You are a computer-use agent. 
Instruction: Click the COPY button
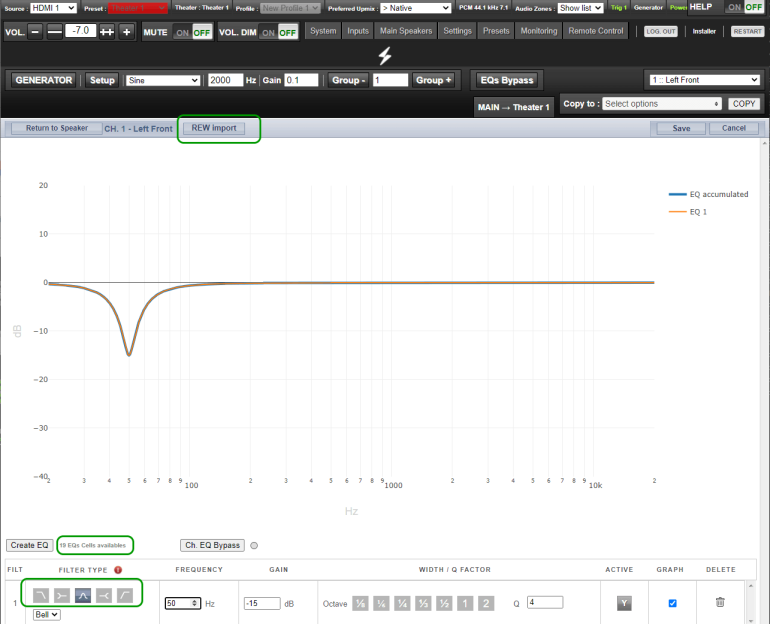click(743, 104)
